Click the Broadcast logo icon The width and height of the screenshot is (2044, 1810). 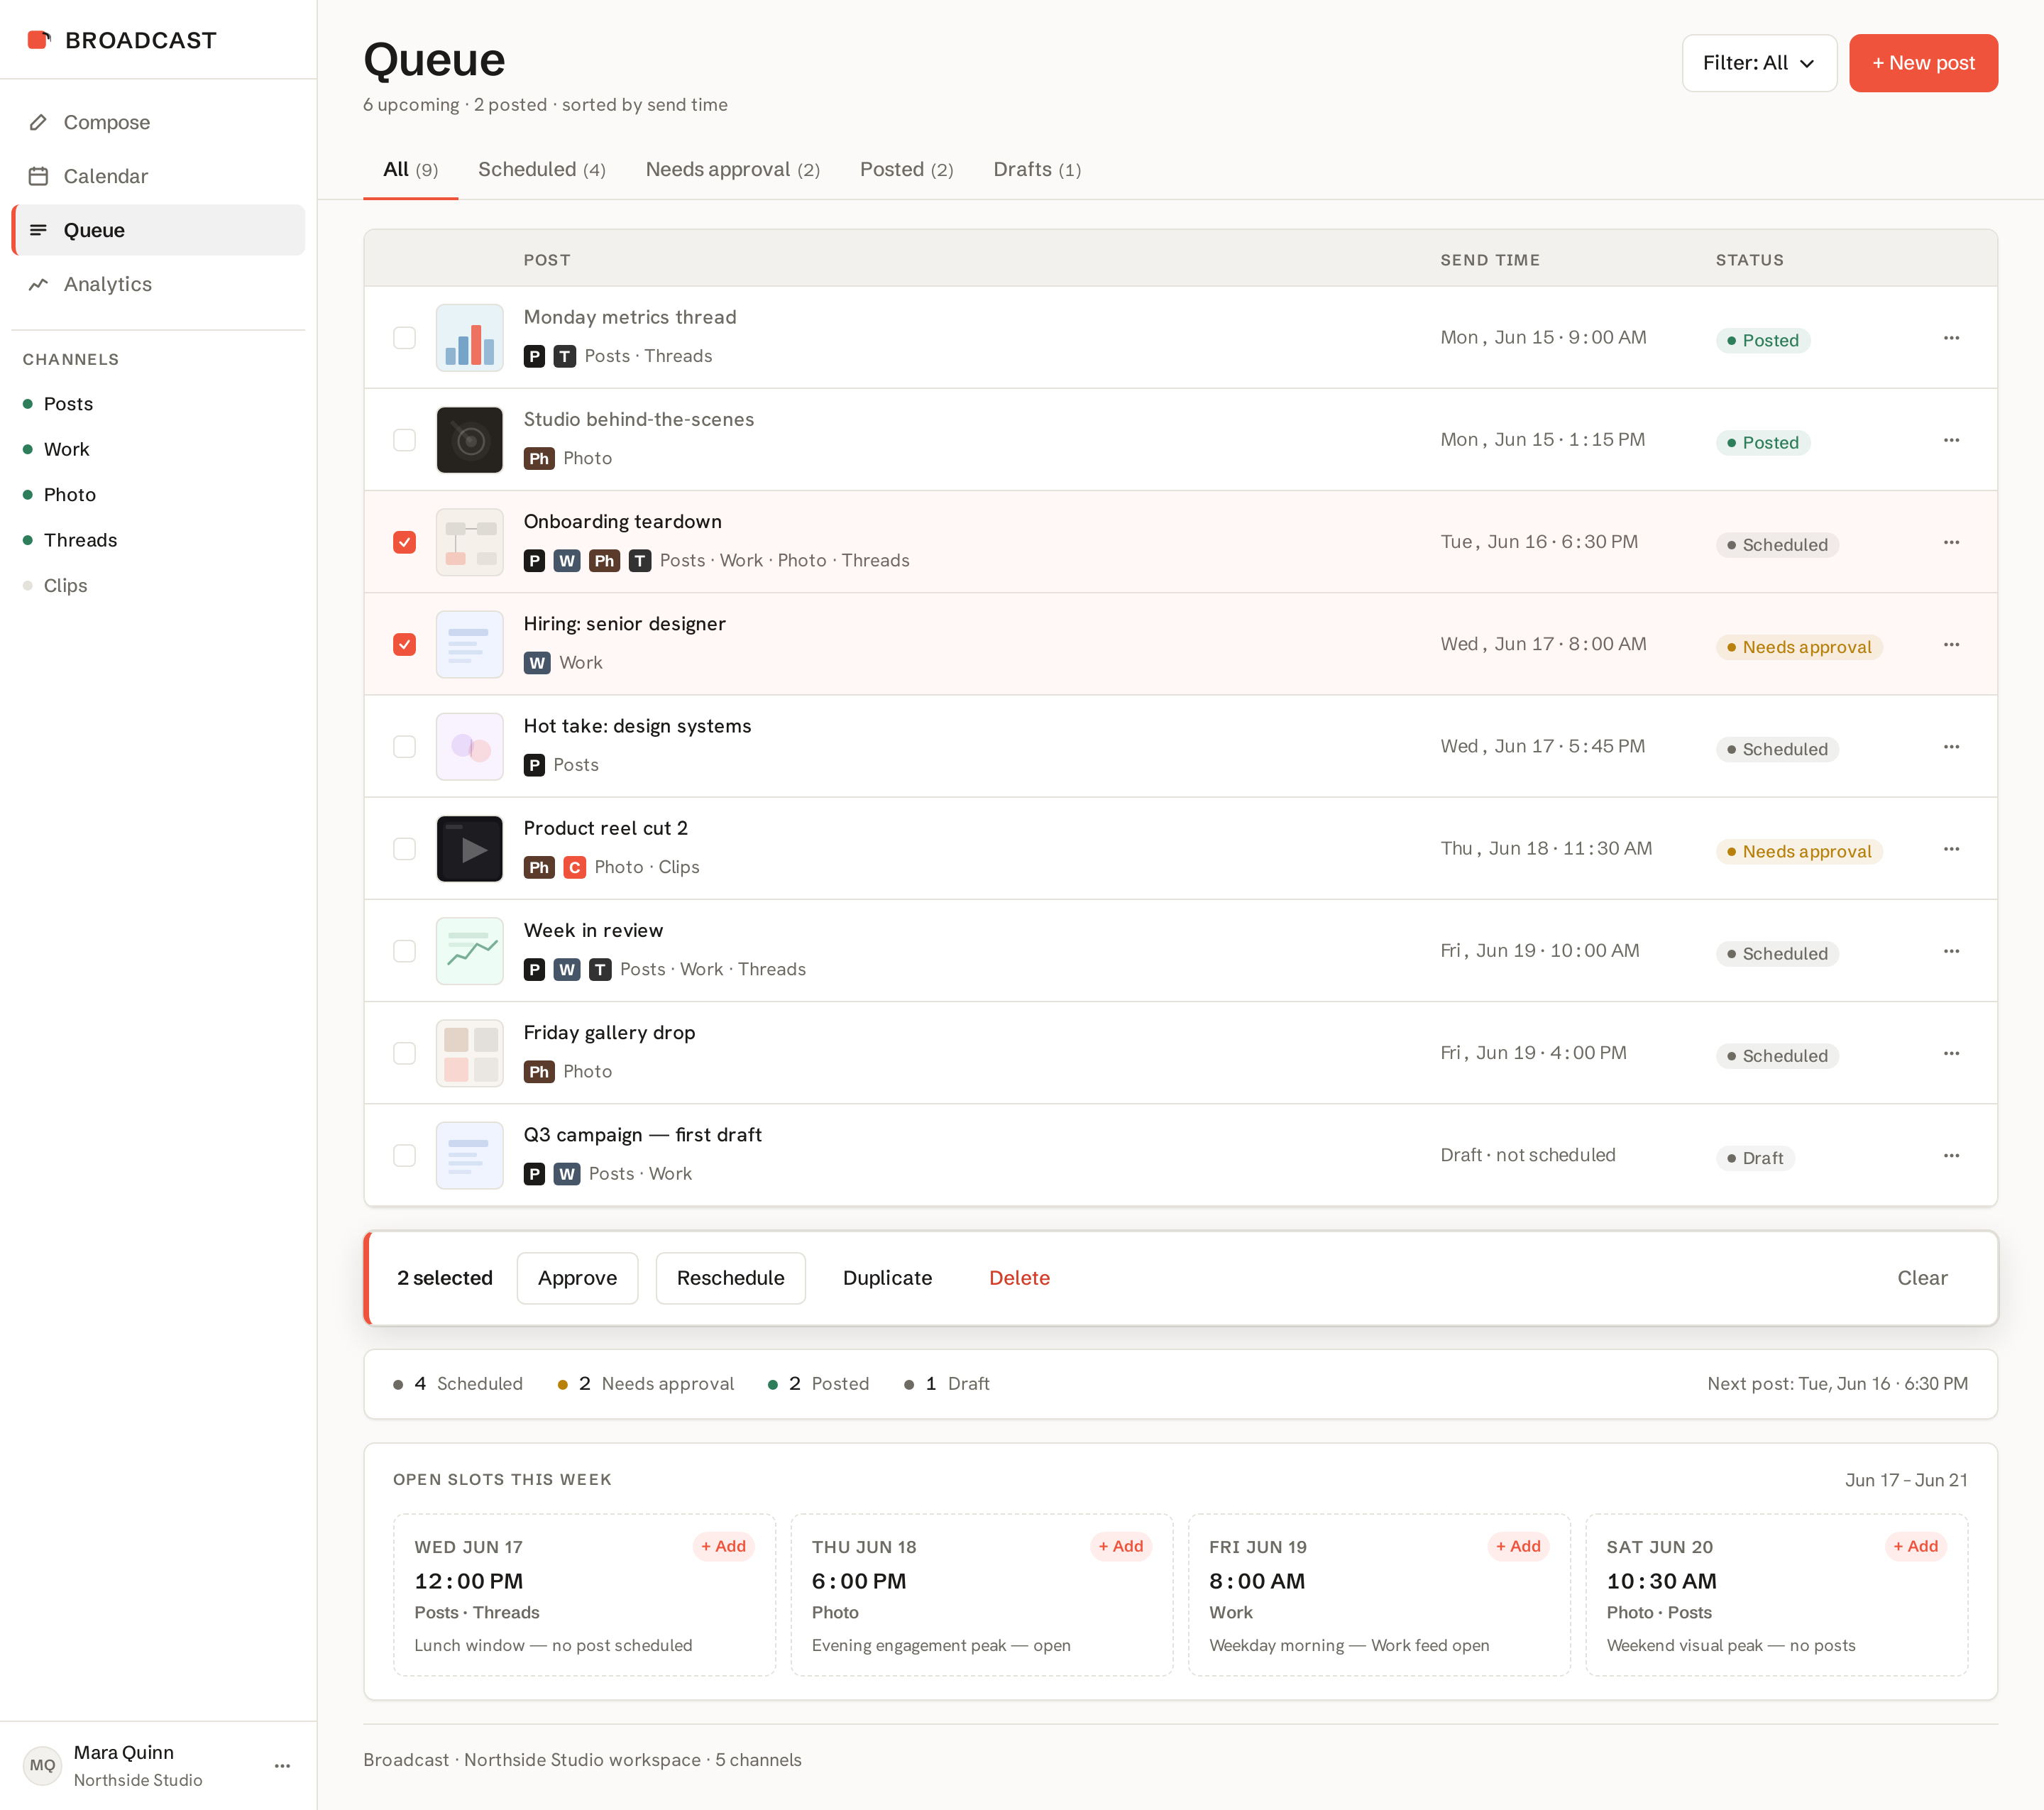38,40
